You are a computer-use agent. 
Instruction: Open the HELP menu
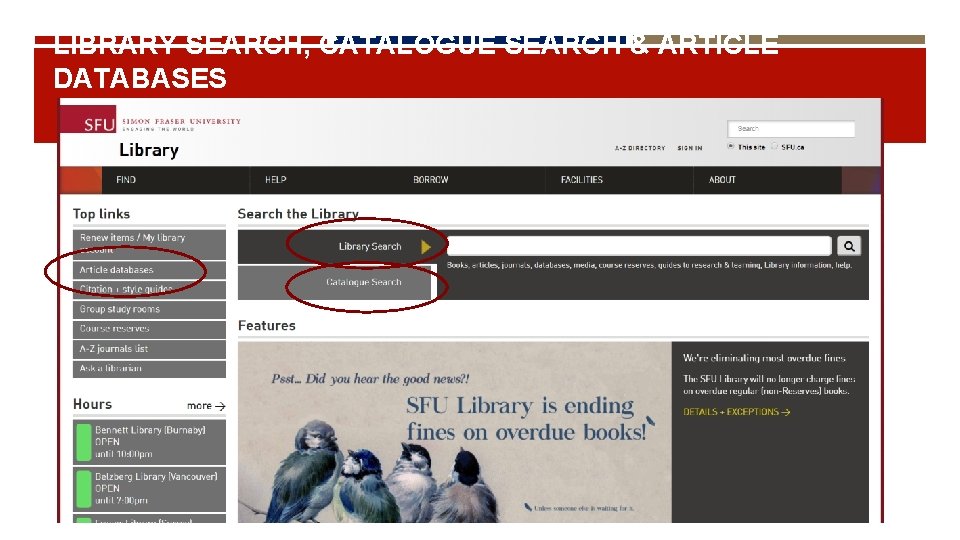276,179
